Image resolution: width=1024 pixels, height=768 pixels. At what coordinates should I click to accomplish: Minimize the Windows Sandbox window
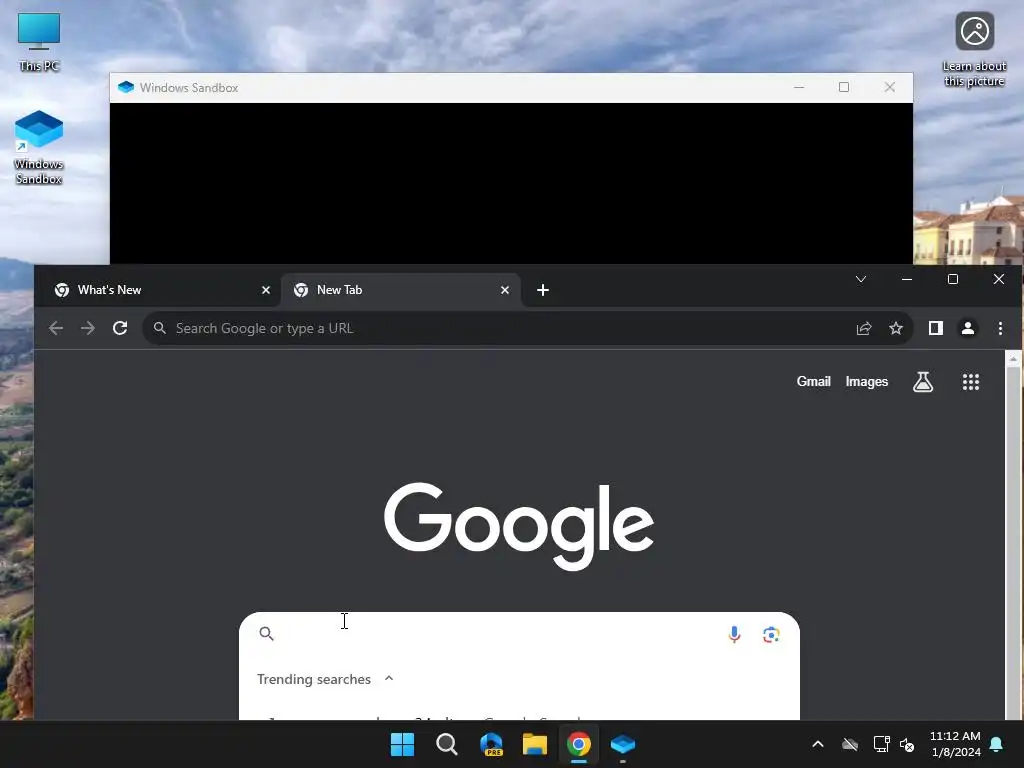(x=799, y=87)
